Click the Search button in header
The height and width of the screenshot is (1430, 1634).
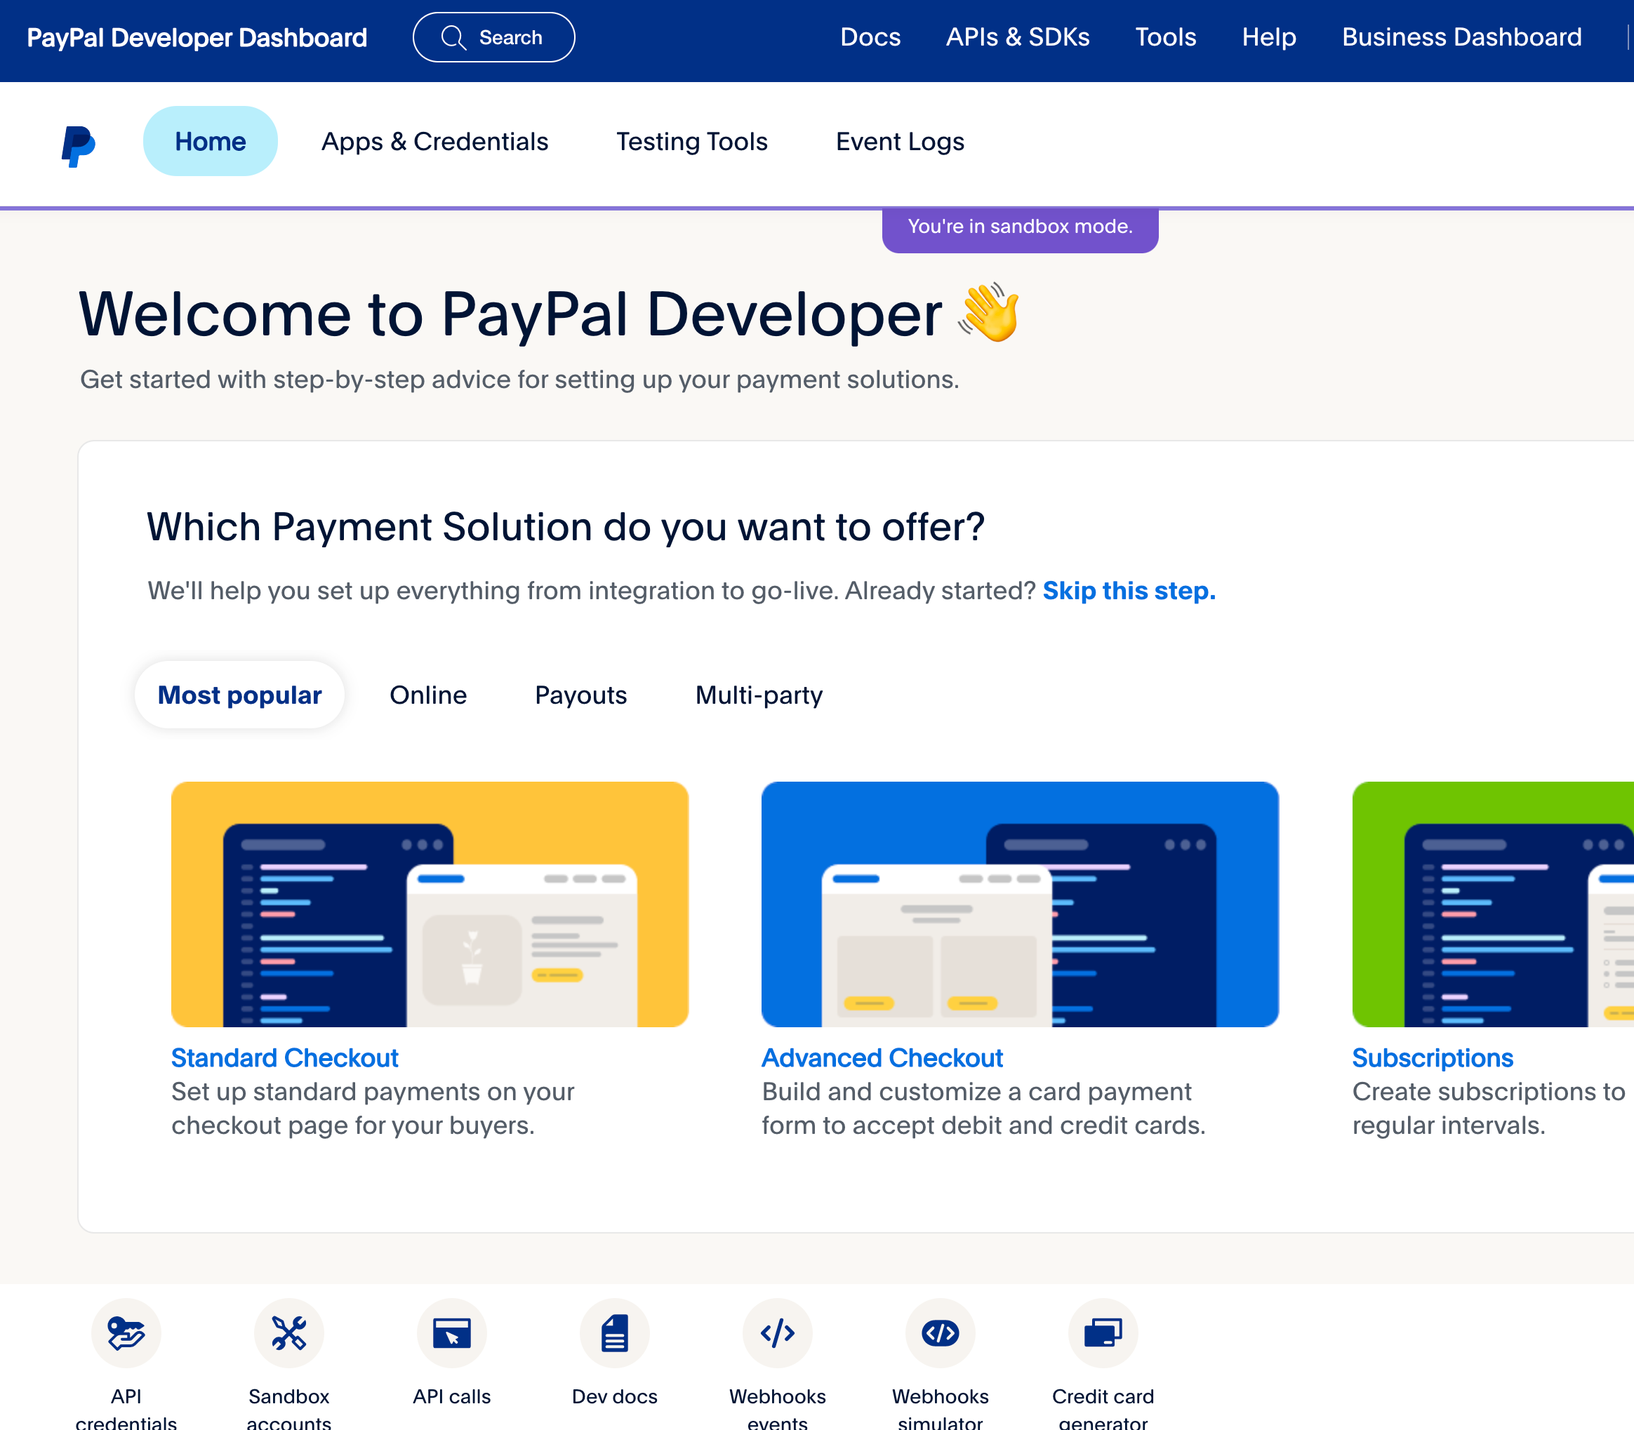(494, 38)
